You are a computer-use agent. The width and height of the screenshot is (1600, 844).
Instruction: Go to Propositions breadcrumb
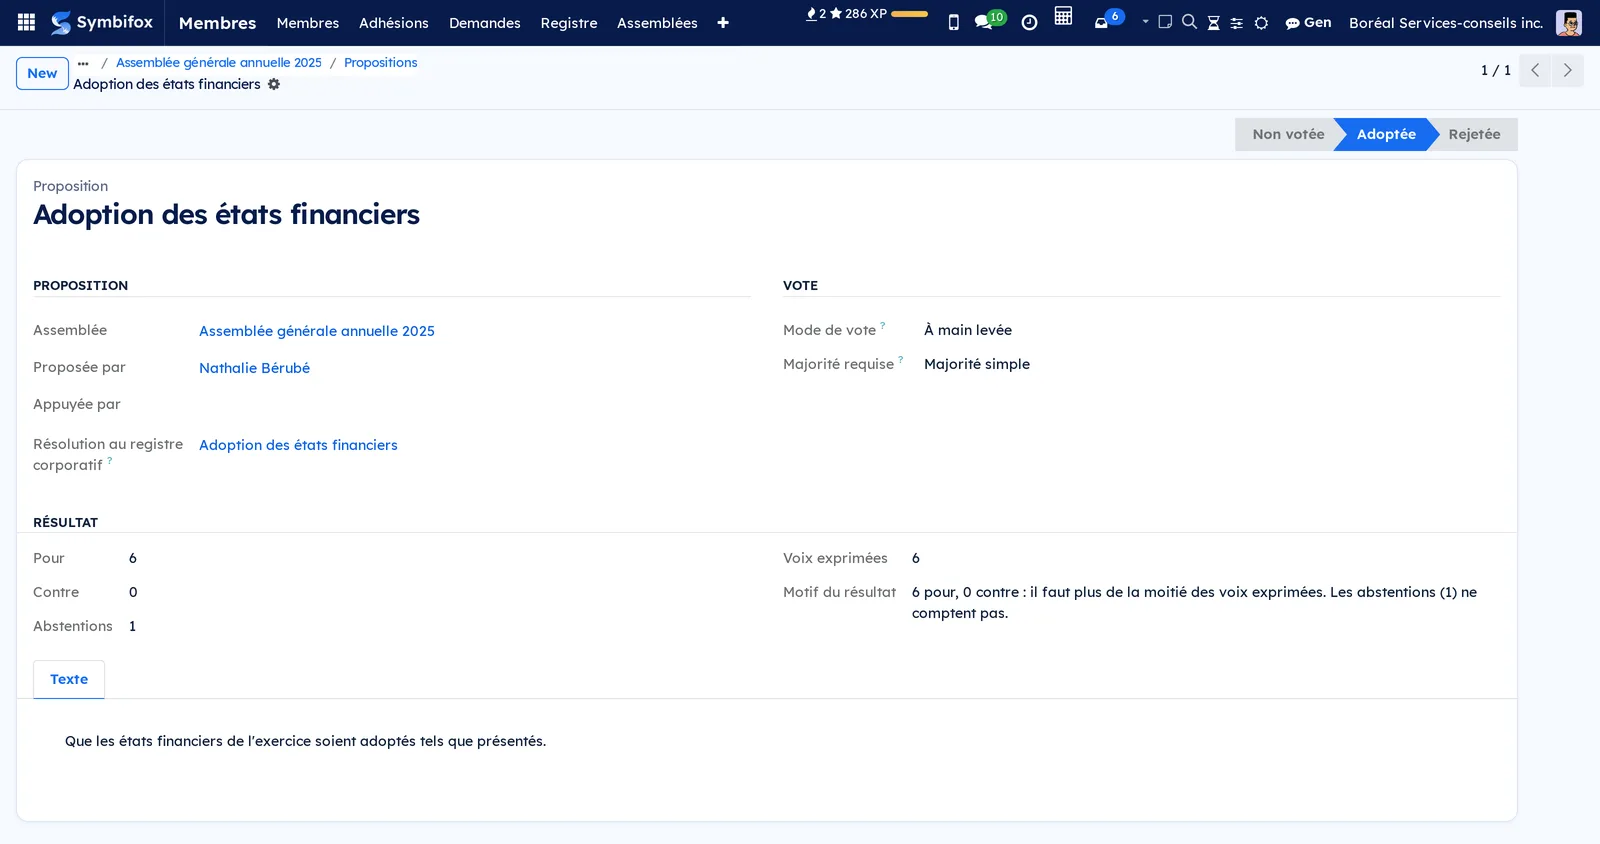coord(381,62)
